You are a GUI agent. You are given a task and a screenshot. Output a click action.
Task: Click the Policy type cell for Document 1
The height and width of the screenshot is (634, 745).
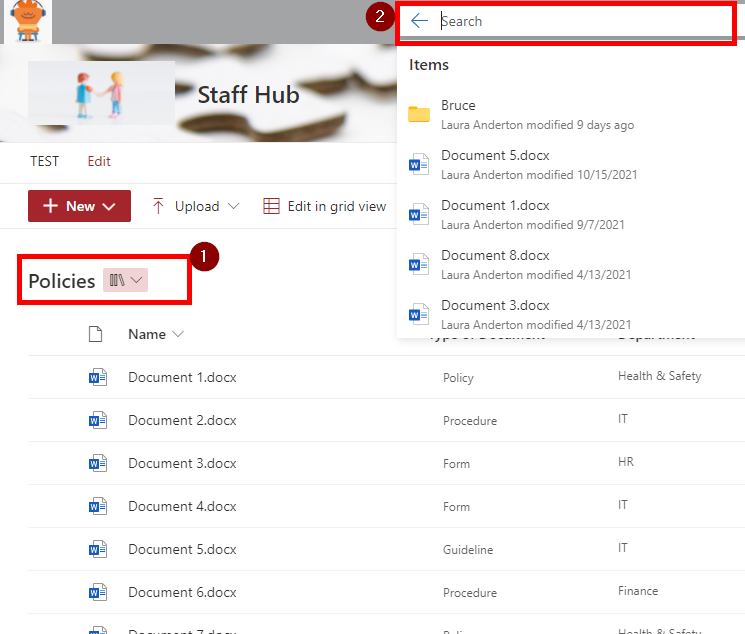(x=458, y=378)
